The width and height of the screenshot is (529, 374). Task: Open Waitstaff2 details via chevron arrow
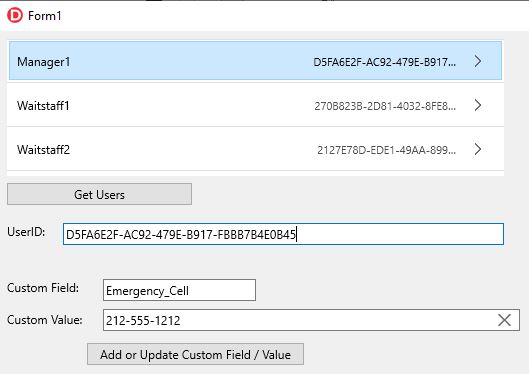click(478, 149)
